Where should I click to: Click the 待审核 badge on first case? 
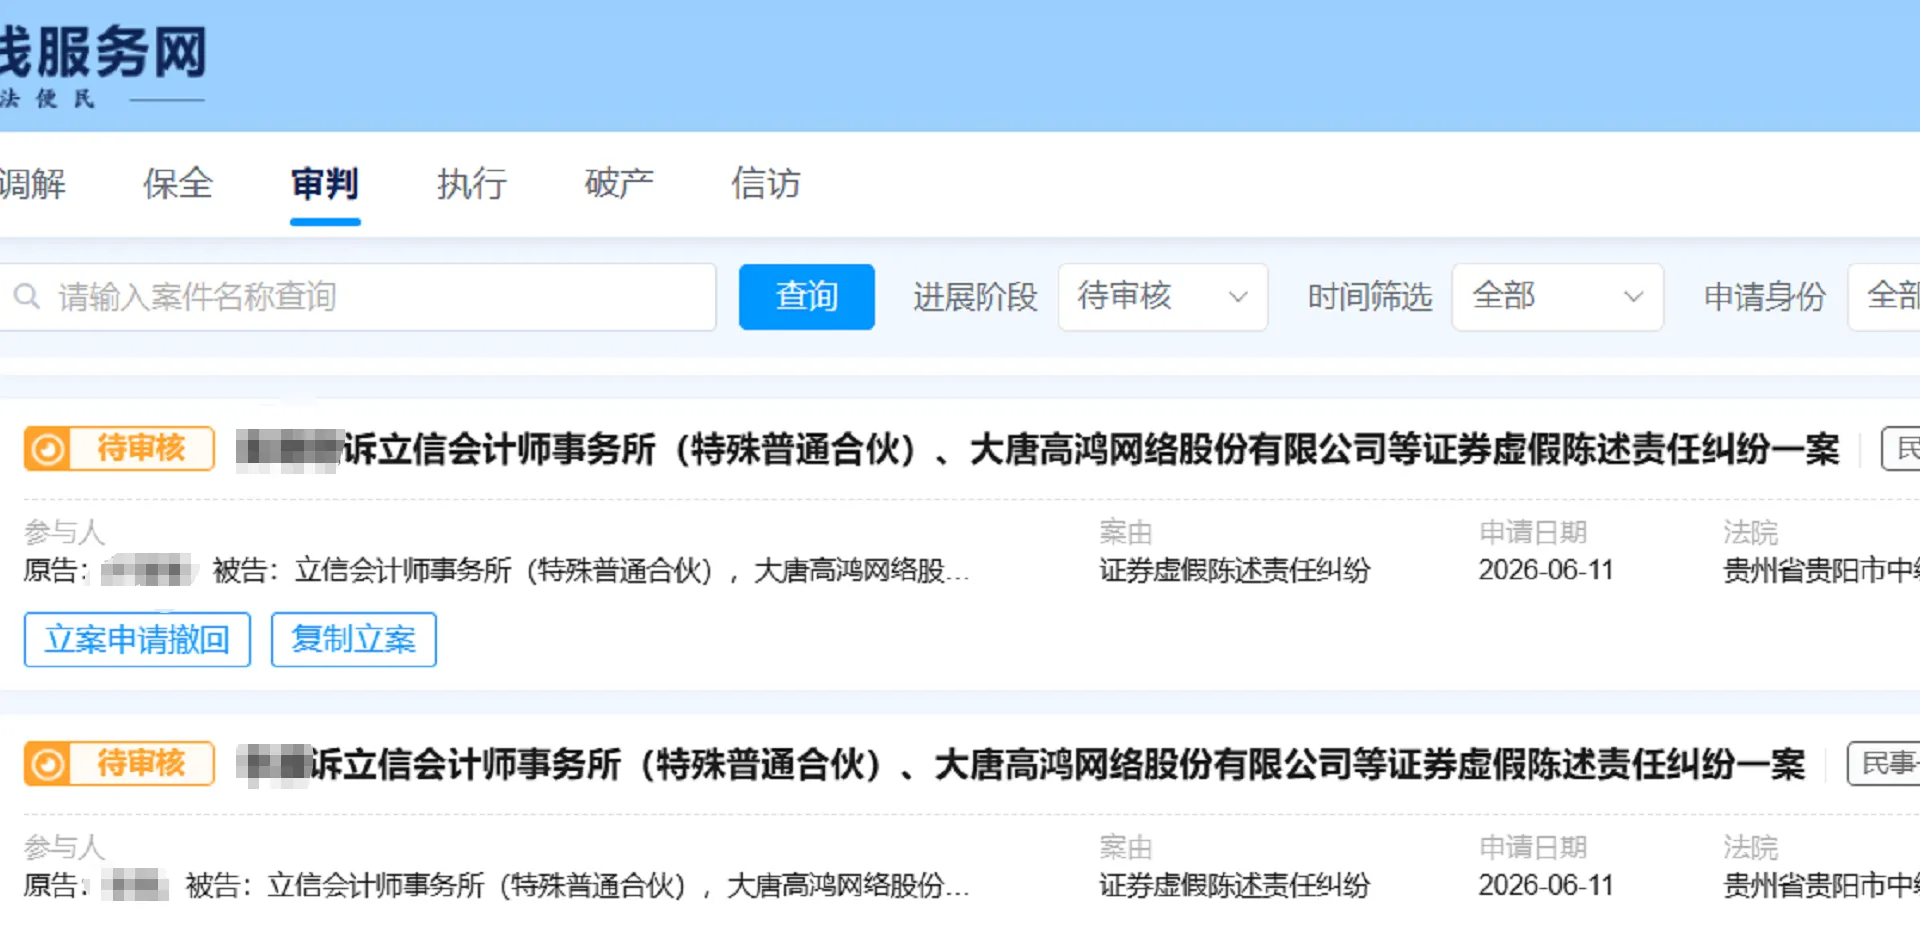(119, 448)
